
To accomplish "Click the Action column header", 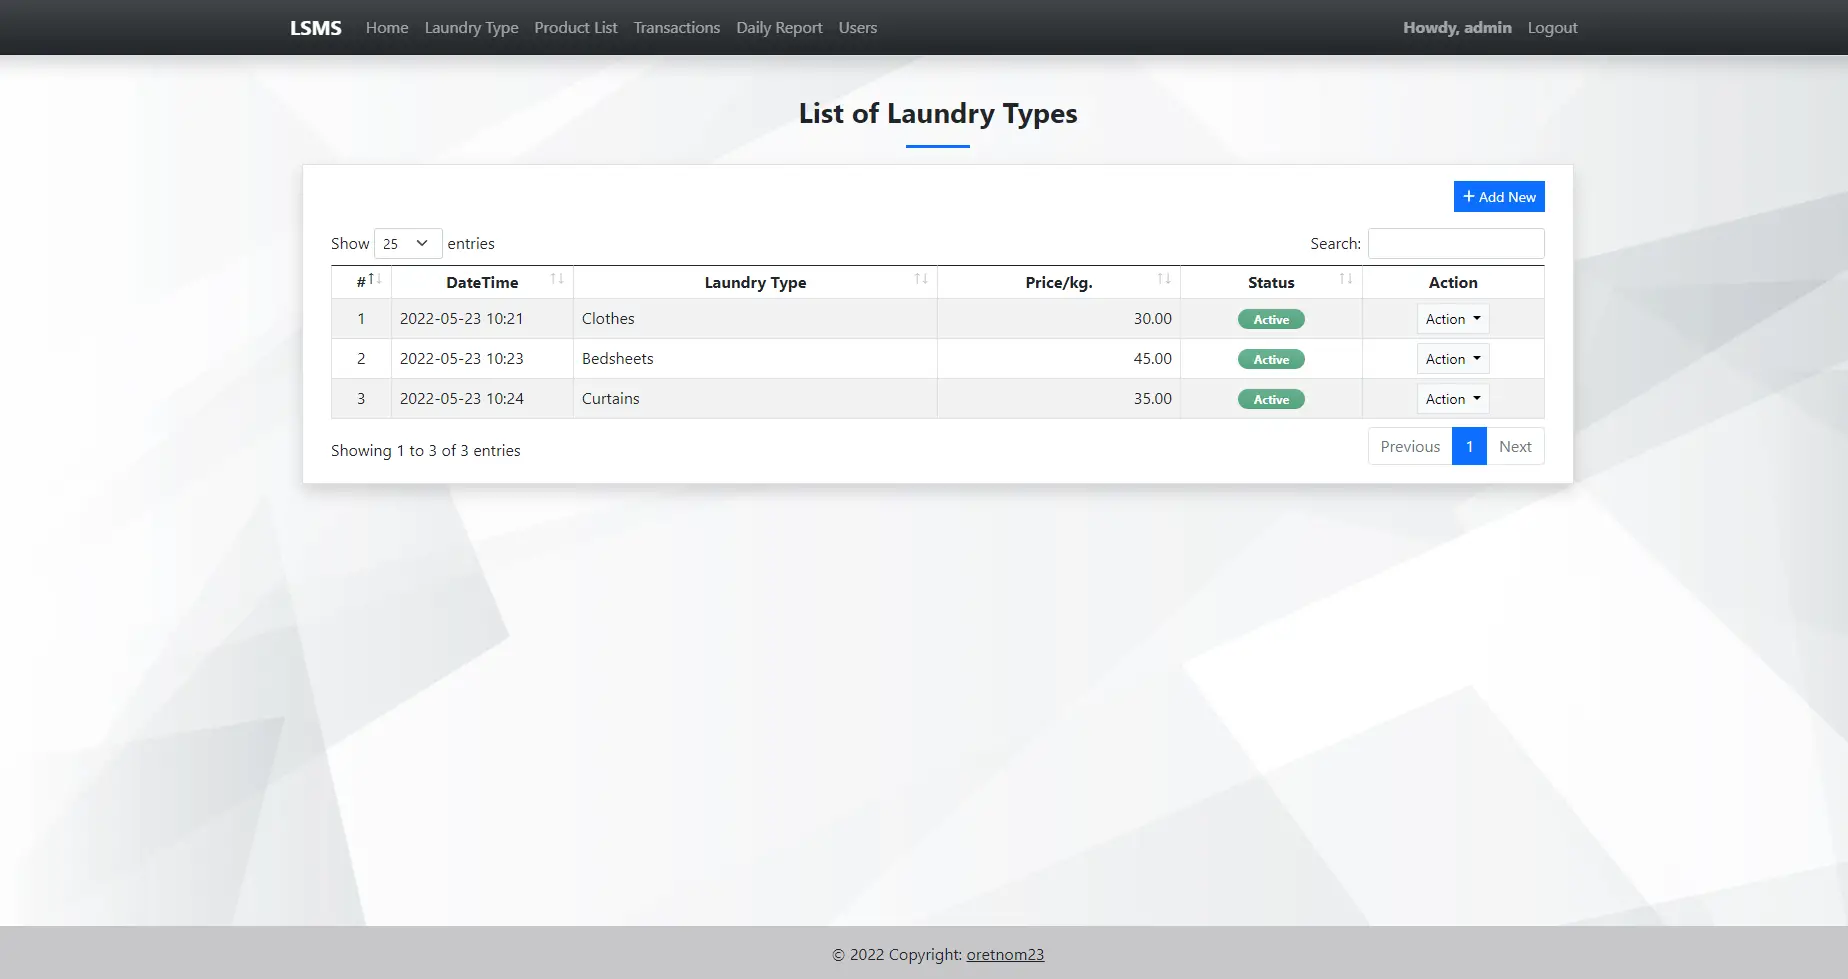I will pyautogui.click(x=1453, y=283).
